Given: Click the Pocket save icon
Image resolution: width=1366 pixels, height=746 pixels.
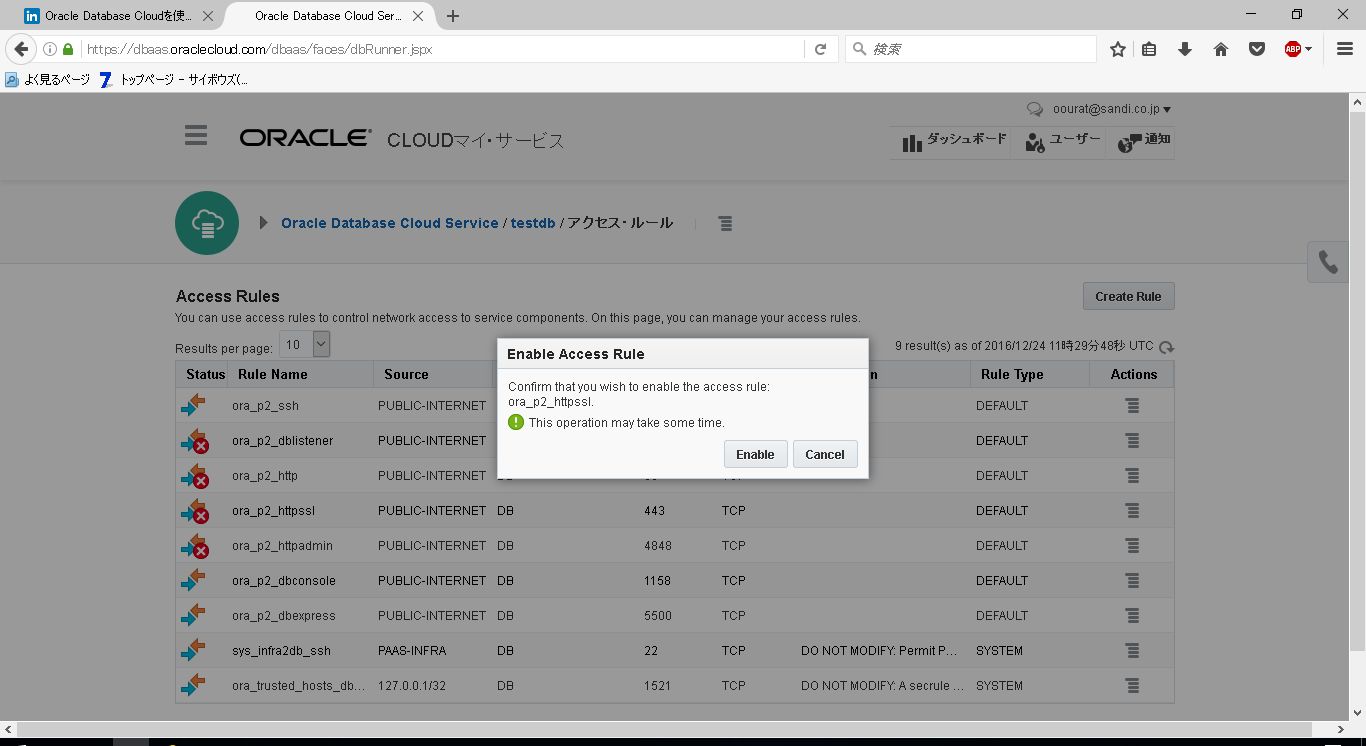Looking at the screenshot, I should 1257,49.
